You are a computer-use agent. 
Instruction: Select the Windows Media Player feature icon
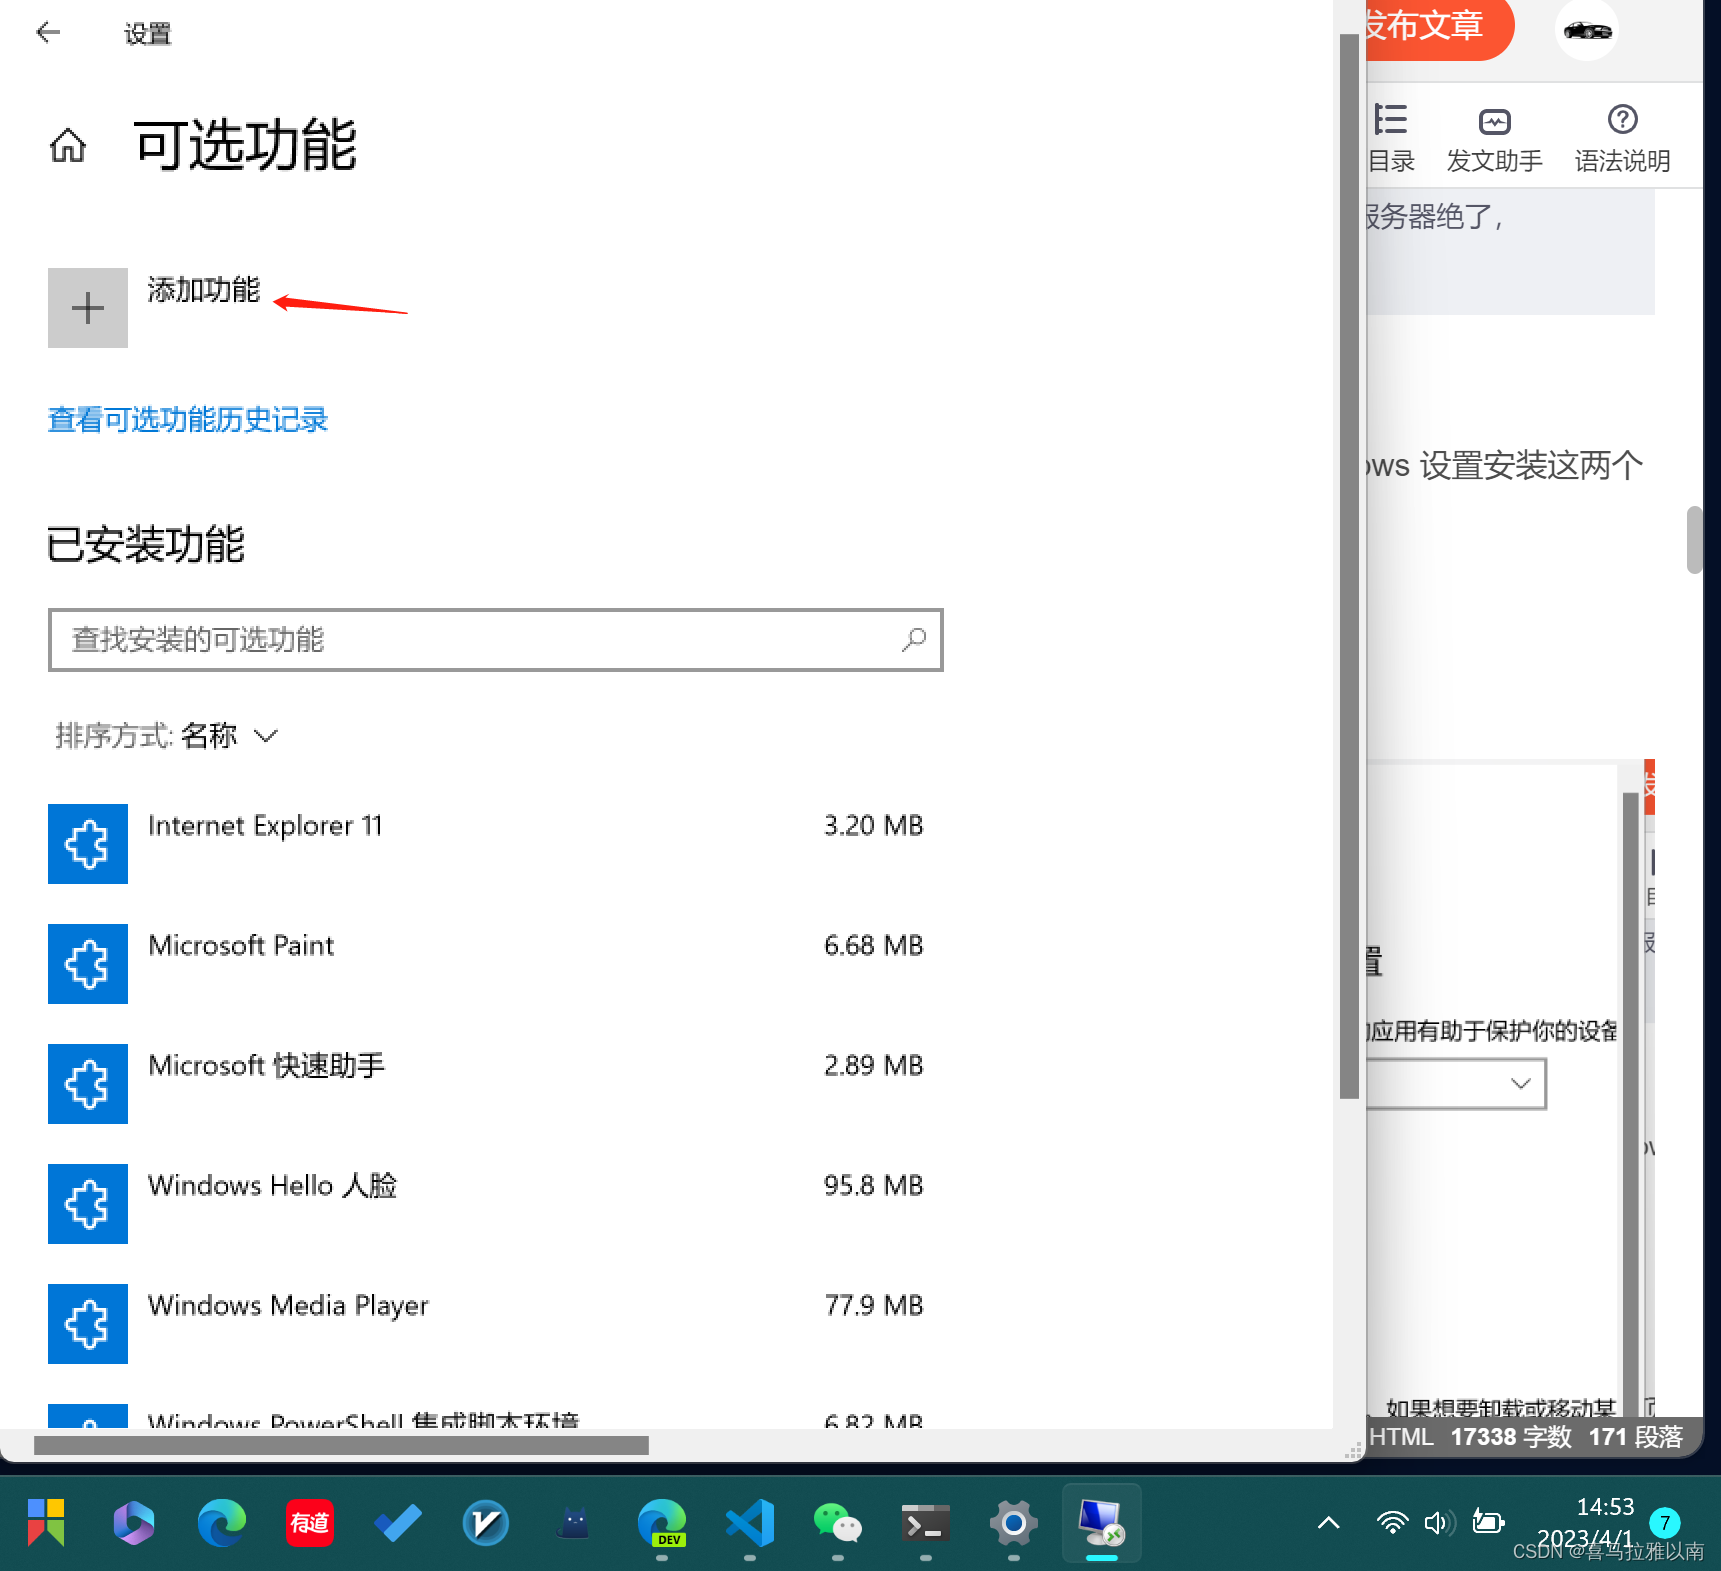click(x=88, y=1324)
